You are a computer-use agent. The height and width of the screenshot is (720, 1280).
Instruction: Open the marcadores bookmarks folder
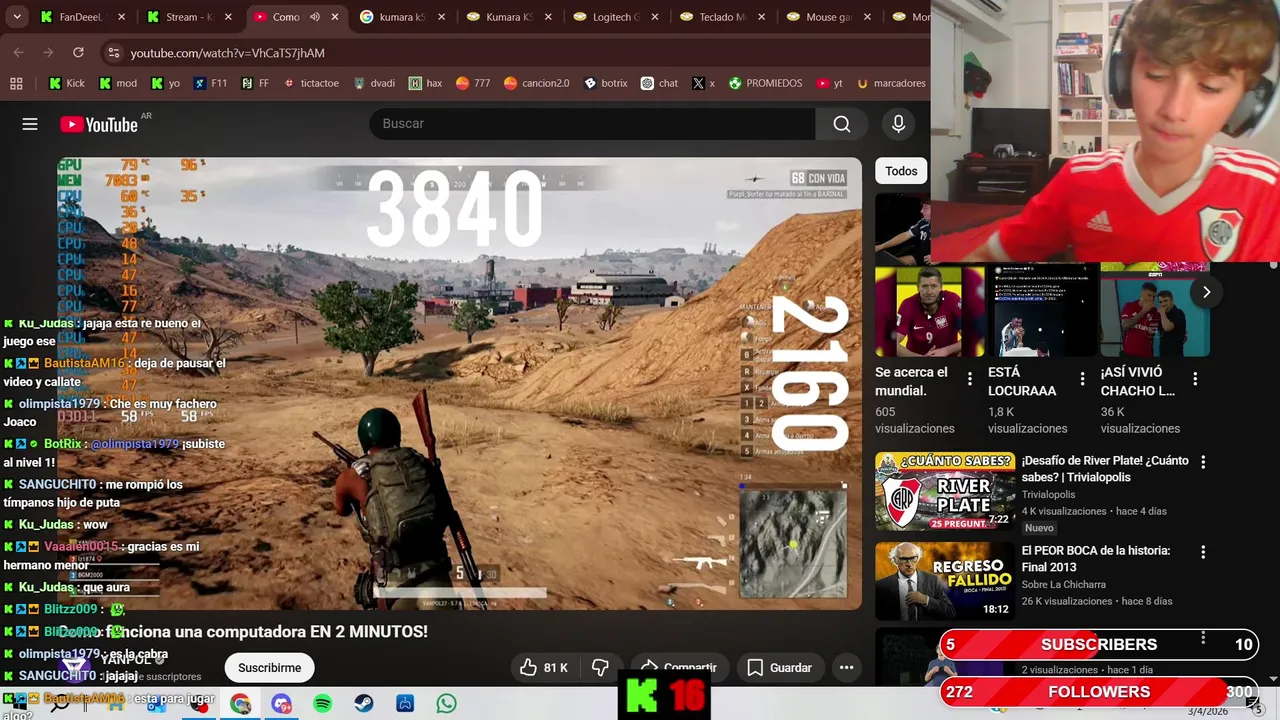click(890, 83)
